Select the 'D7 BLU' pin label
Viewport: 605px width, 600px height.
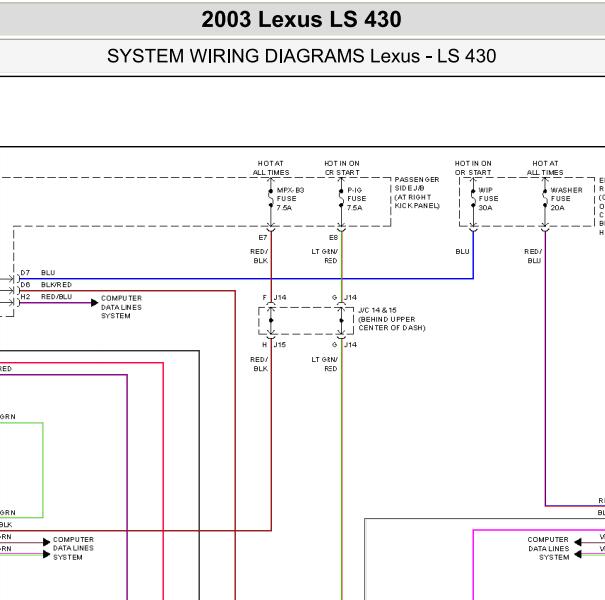coord(38,273)
